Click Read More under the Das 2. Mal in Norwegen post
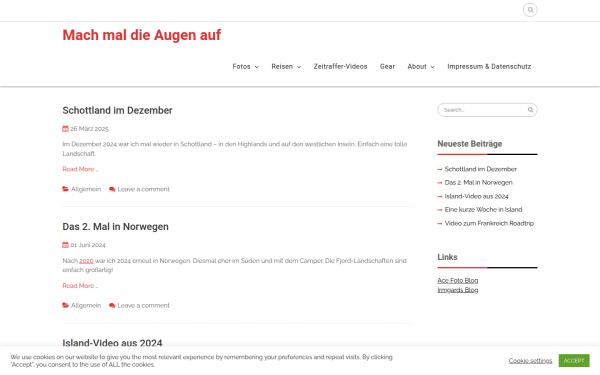This screenshot has height=375, width=600. (x=80, y=285)
